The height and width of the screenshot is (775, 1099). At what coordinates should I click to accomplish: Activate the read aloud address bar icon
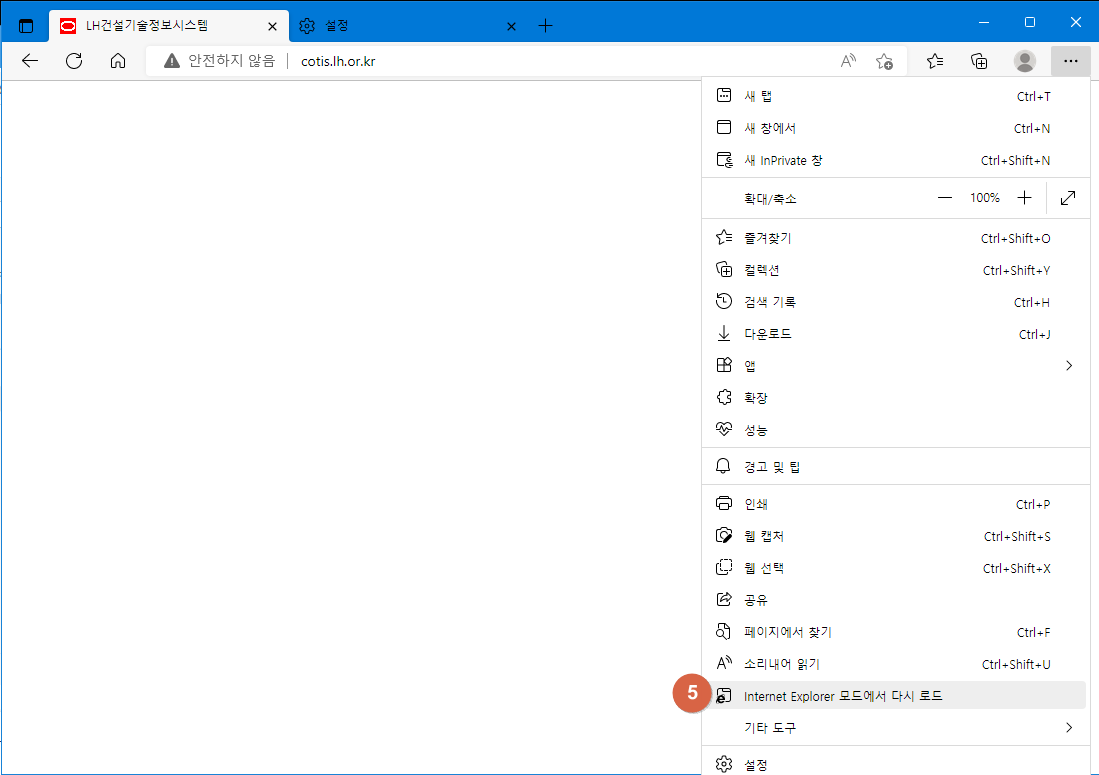848,61
